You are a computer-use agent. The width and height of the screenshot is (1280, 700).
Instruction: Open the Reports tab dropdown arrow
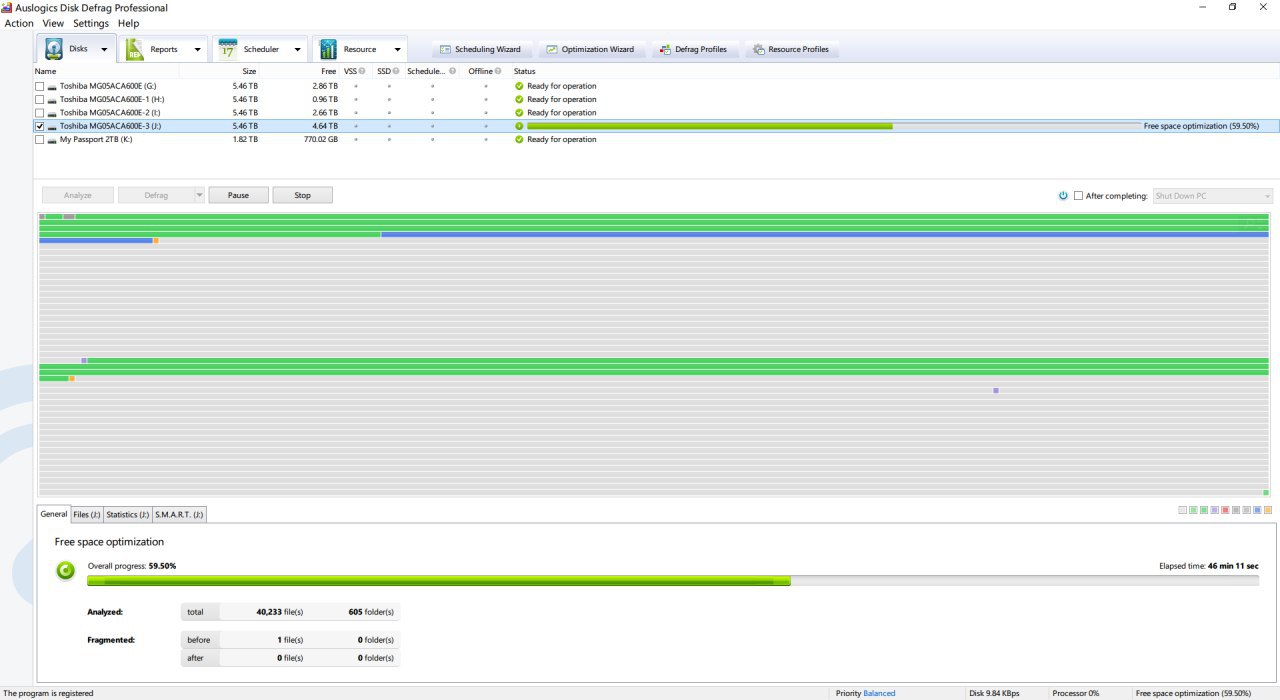[196, 49]
